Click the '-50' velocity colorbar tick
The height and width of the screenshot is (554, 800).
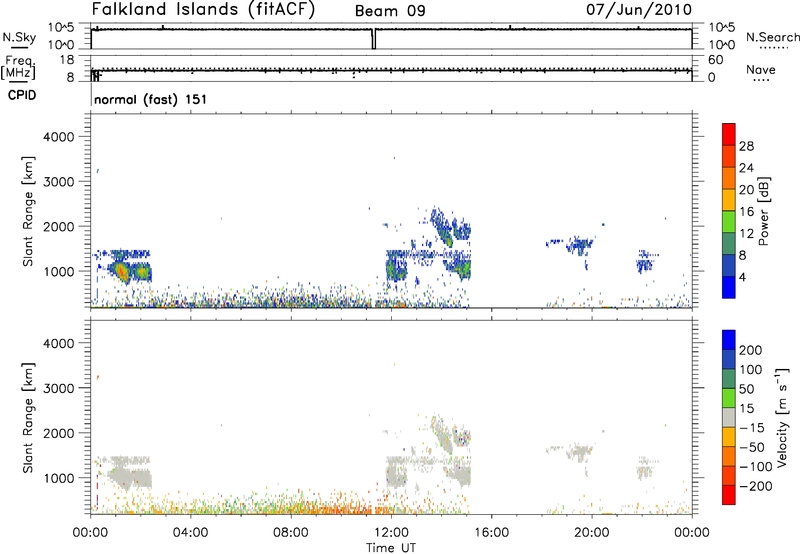752,447
